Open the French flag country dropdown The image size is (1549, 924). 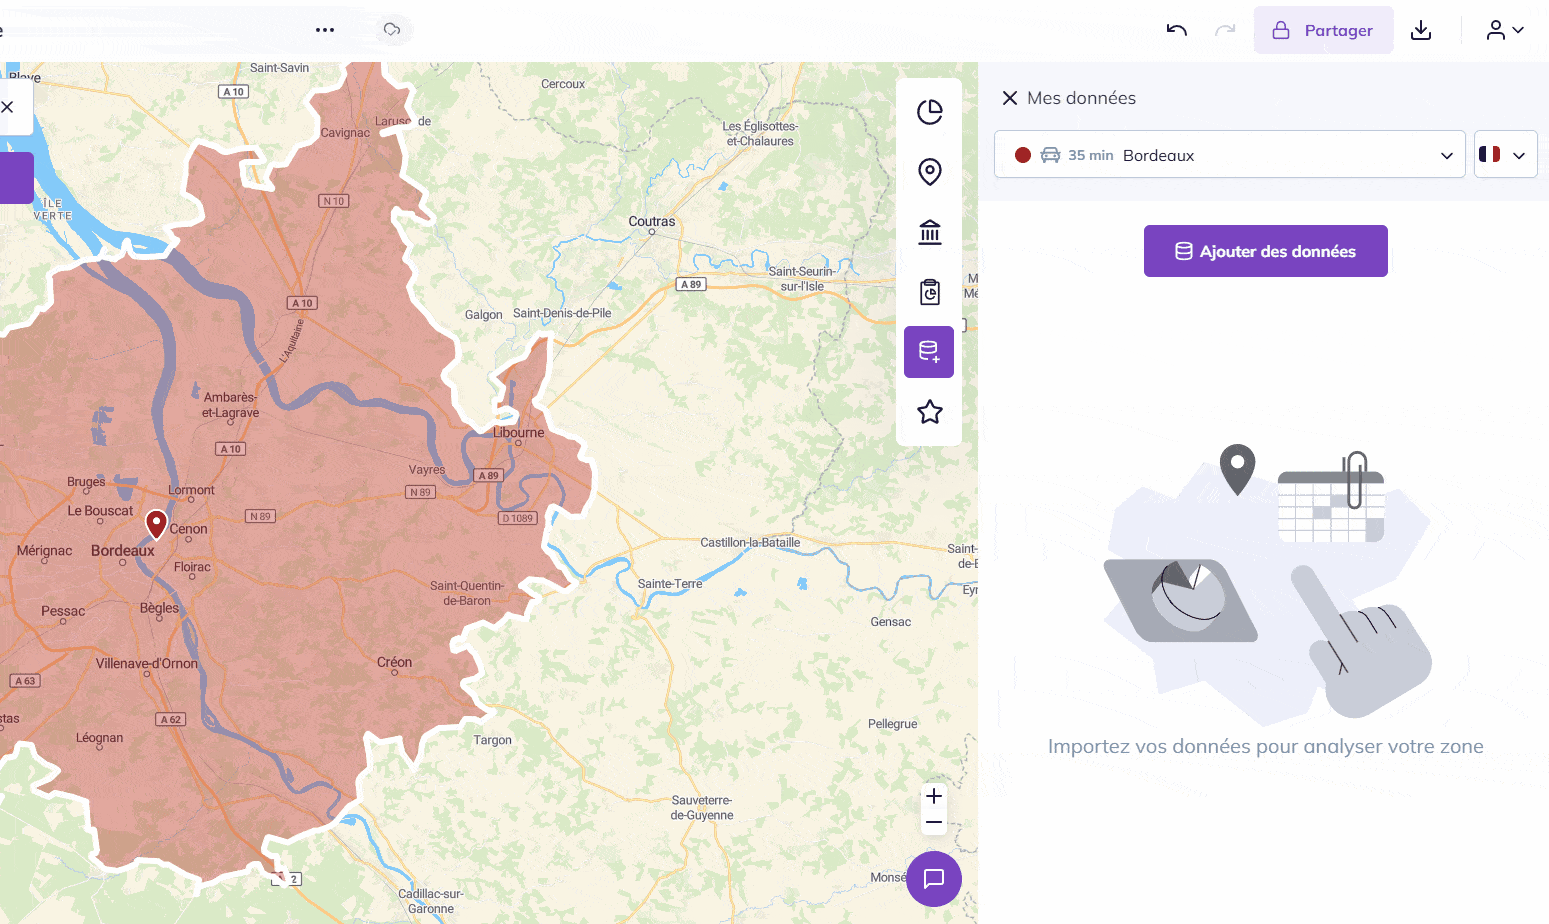[x=1504, y=155]
